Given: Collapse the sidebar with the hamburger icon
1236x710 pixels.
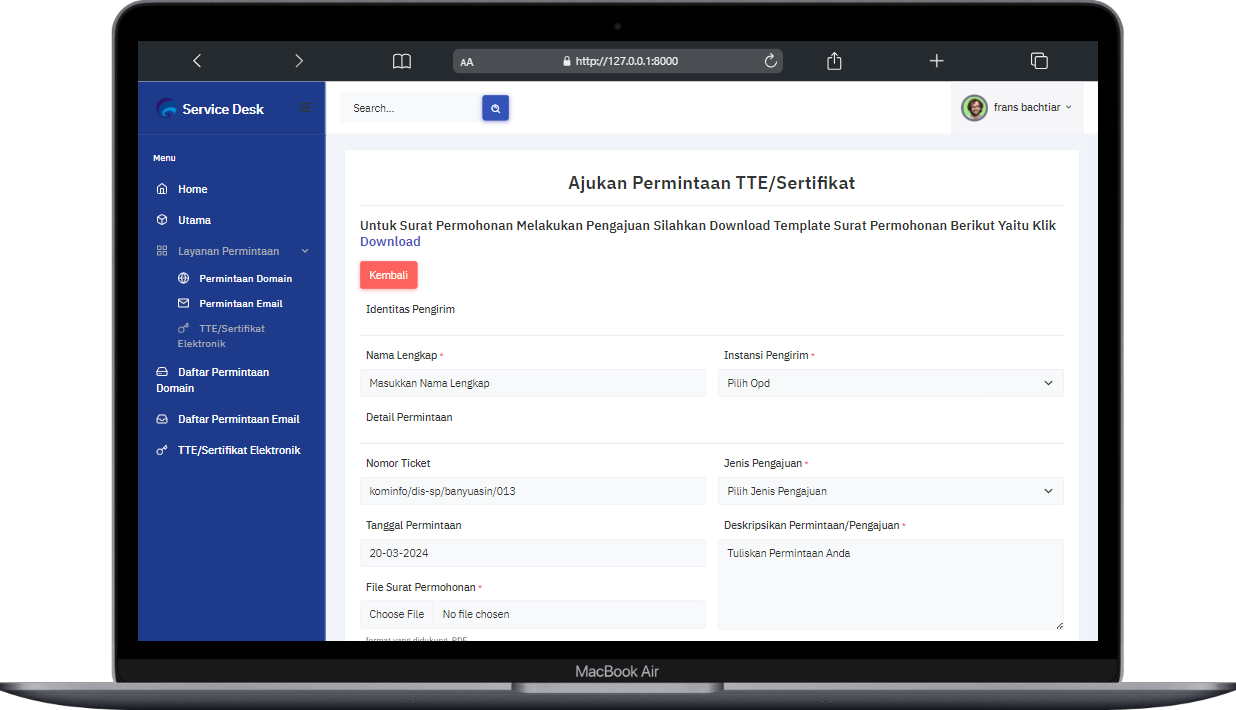Looking at the screenshot, I should (306, 108).
